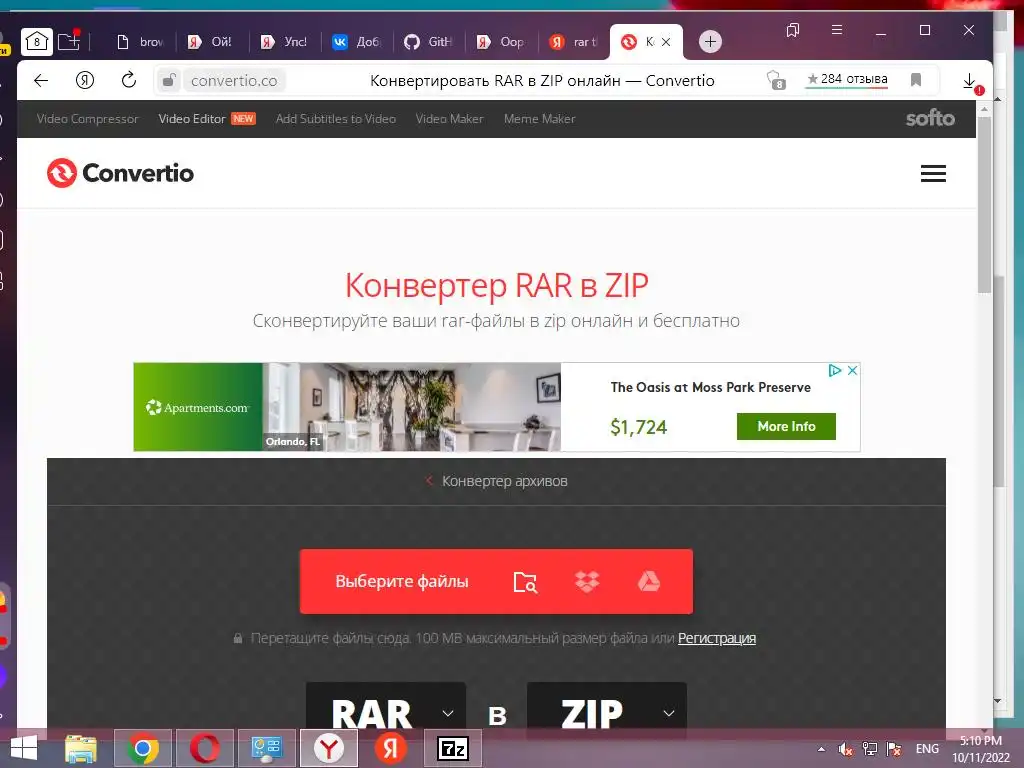
Task: Open Video Maker link
Action: [x=449, y=119]
